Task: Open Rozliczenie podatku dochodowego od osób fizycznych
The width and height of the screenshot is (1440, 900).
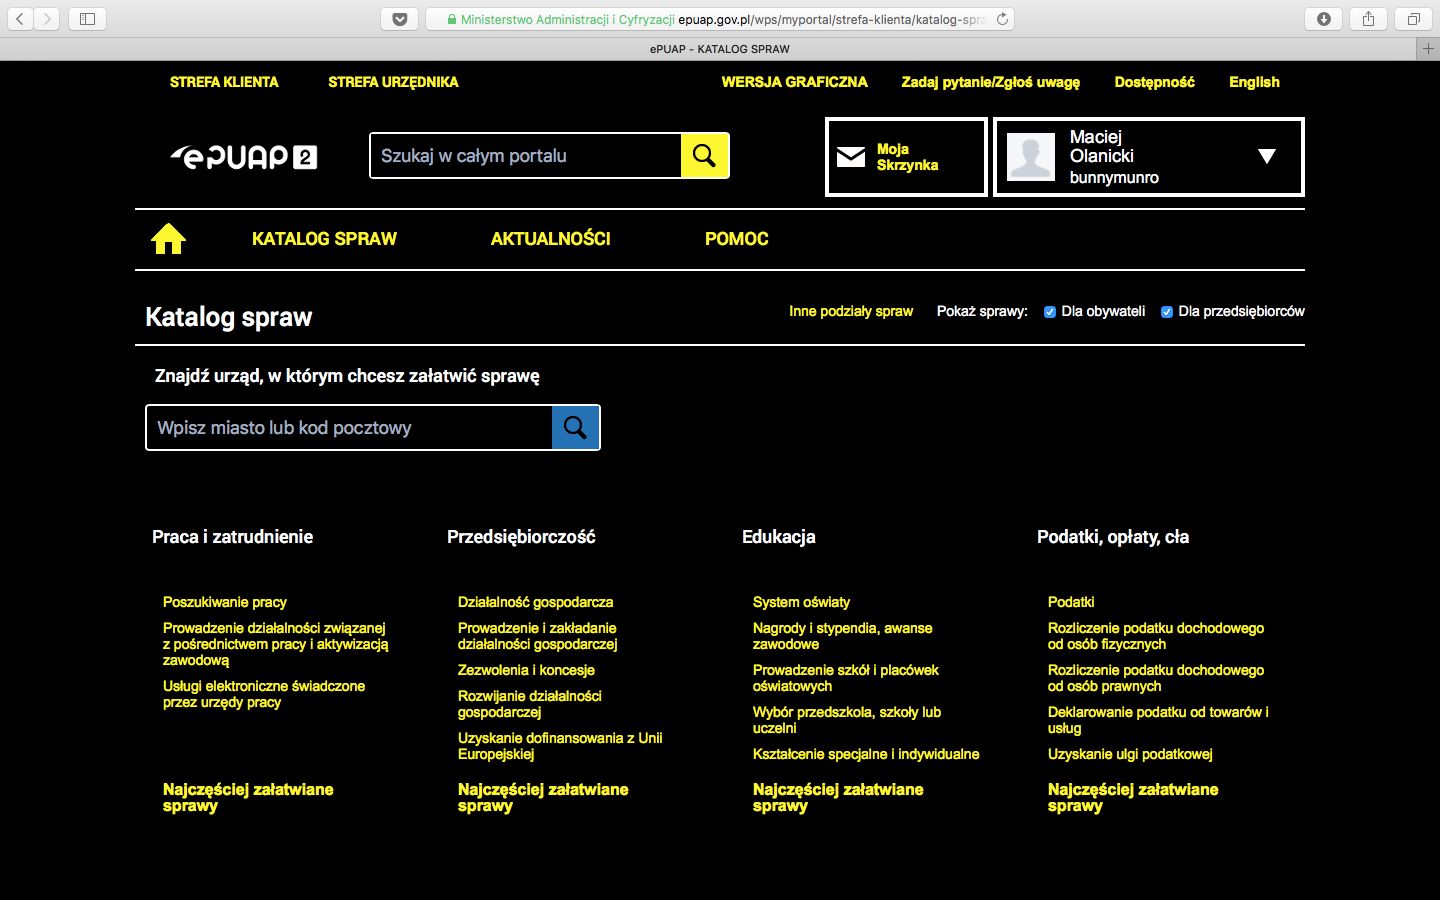Action: click(x=1156, y=636)
